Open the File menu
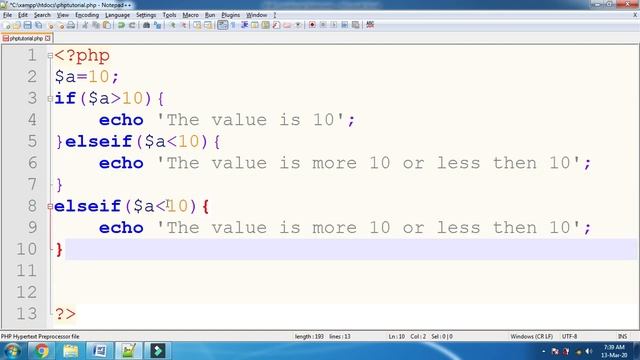The image size is (640, 360). (7, 15)
